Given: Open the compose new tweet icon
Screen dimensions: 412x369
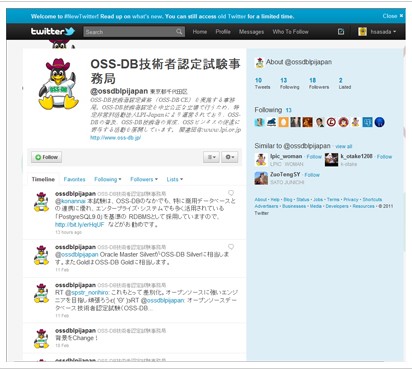Looking at the screenshot, I should pos(341,32).
